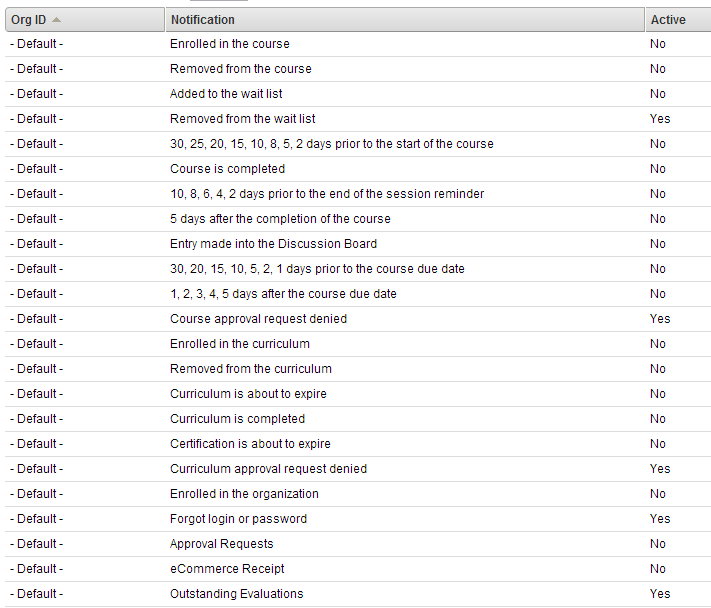Open the 'Approval Requests' notification

[221, 544]
